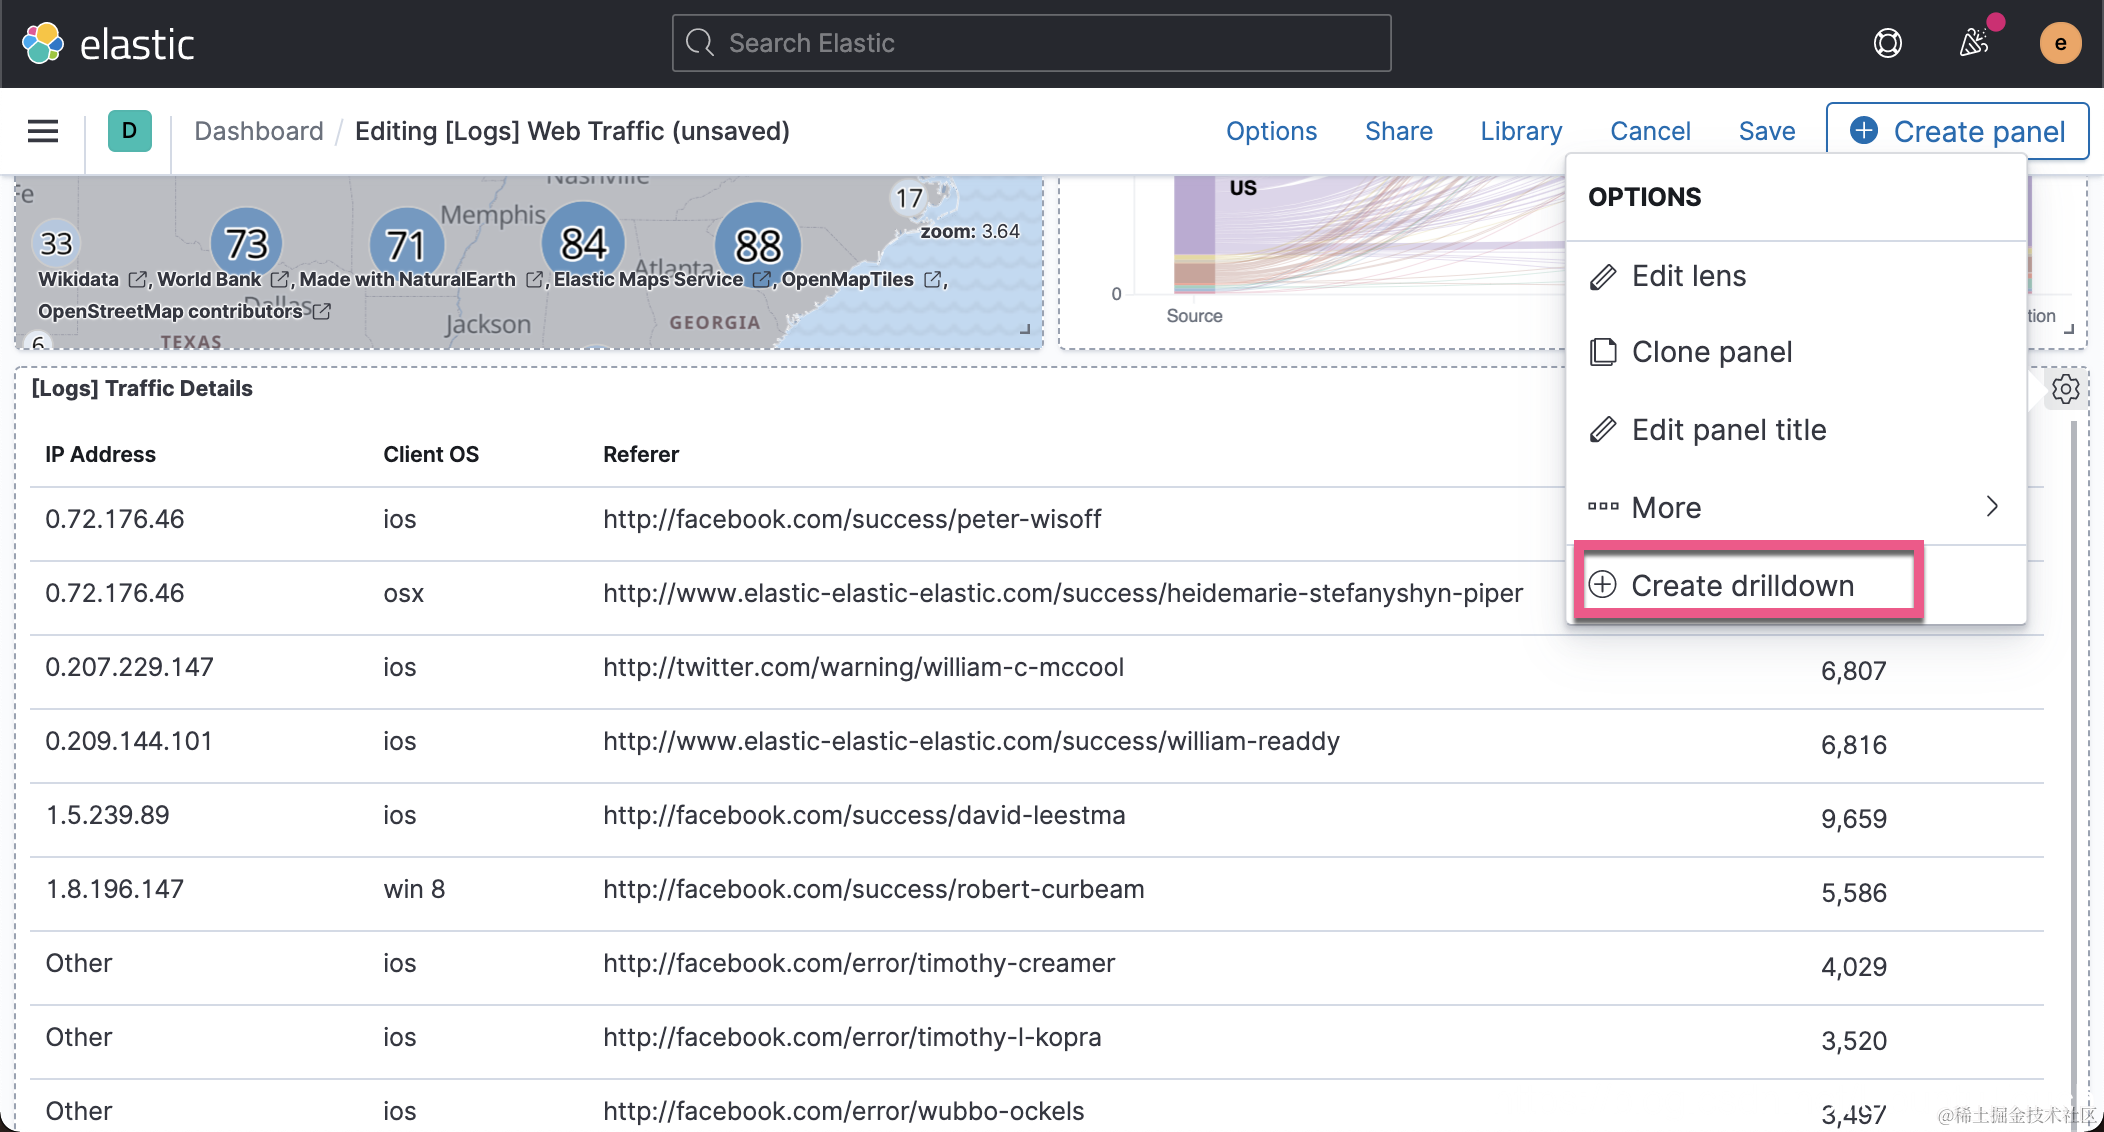Open the Share menu

[1398, 131]
